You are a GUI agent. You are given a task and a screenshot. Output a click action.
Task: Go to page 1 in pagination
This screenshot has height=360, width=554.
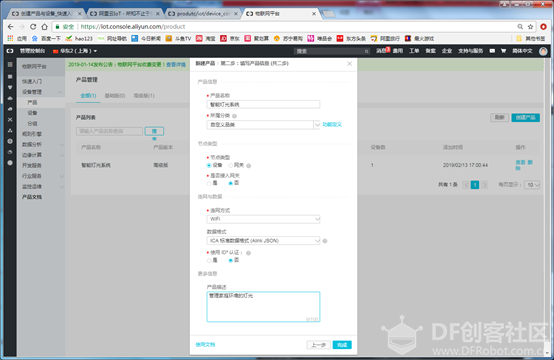point(475,185)
